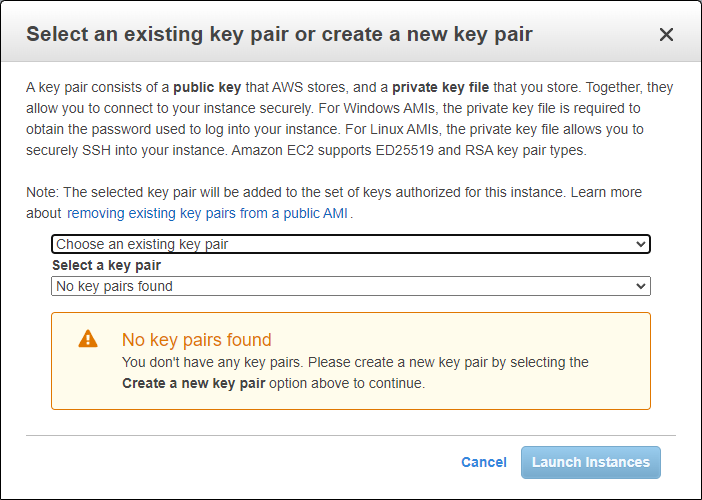Image resolution: width=702 pixels, height=500 pixels.
Task: Click bold "Create a new key pair" in the warning
Action: coord(193,384)
